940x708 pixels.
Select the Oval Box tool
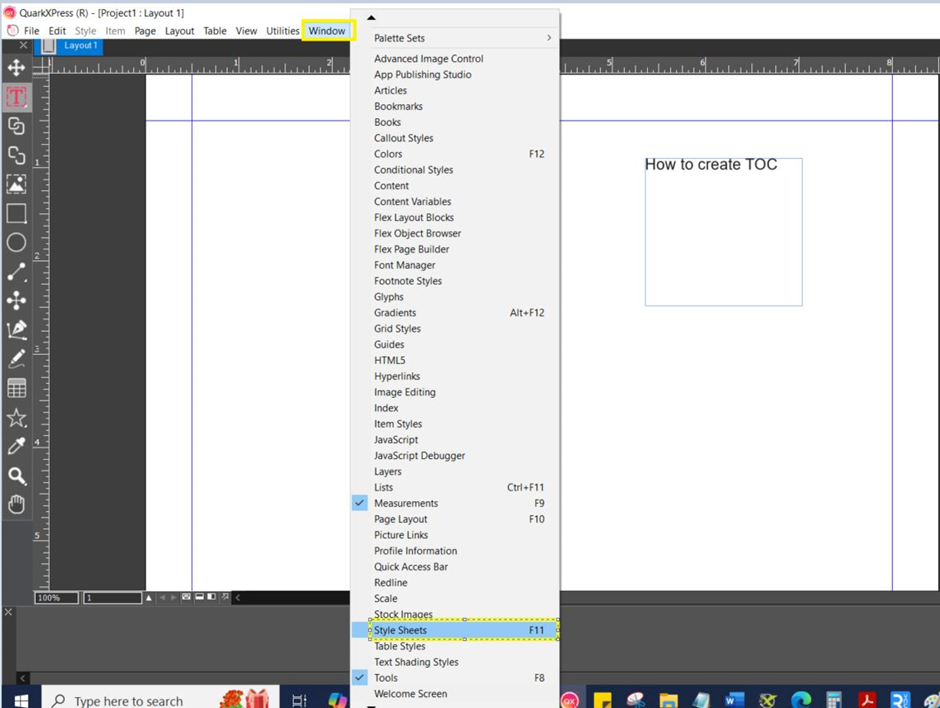pos(16,242)
